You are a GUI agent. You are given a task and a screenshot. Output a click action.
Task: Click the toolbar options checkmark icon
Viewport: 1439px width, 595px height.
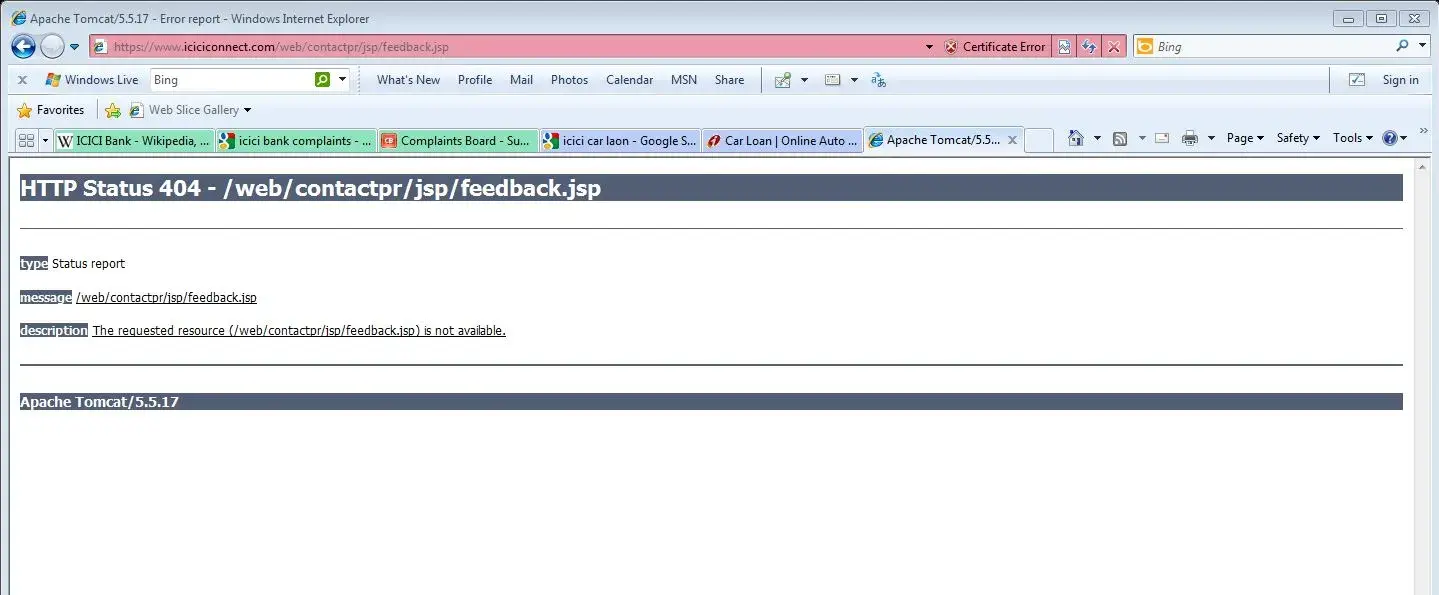pyautogui.click(x=1357, y=80)
